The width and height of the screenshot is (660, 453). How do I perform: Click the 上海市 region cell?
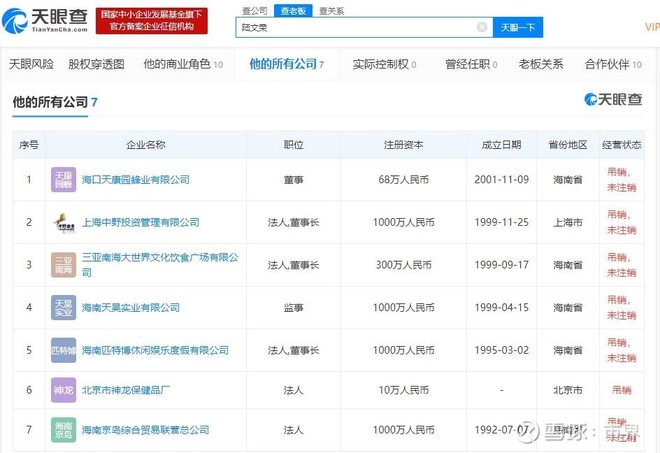coord(568,222)
